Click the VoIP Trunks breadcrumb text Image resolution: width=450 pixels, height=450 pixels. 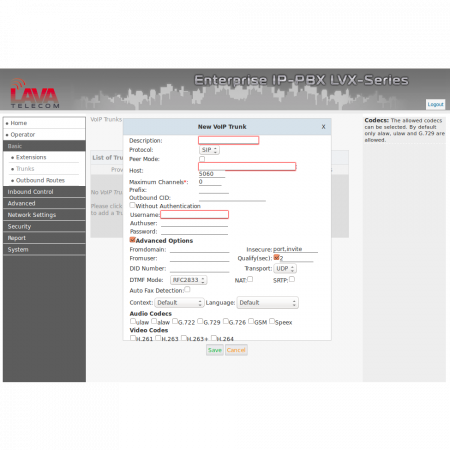(106, 119)
